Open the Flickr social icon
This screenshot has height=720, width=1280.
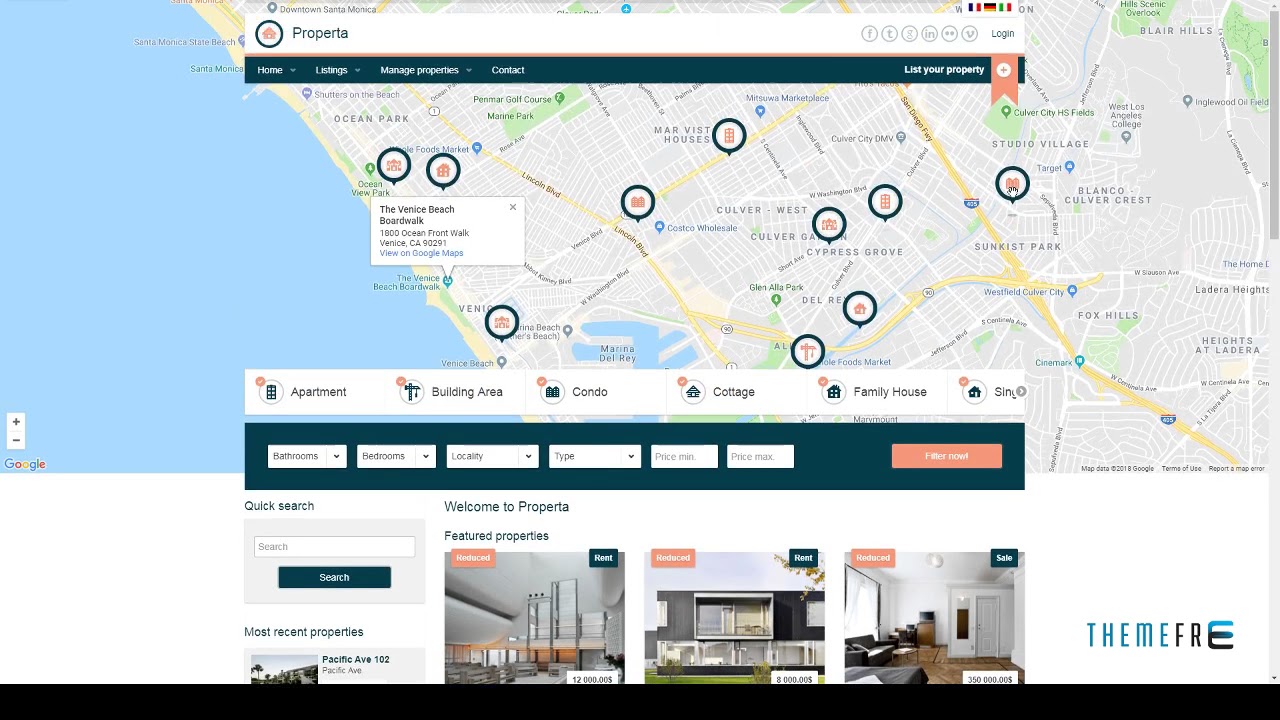949,34
